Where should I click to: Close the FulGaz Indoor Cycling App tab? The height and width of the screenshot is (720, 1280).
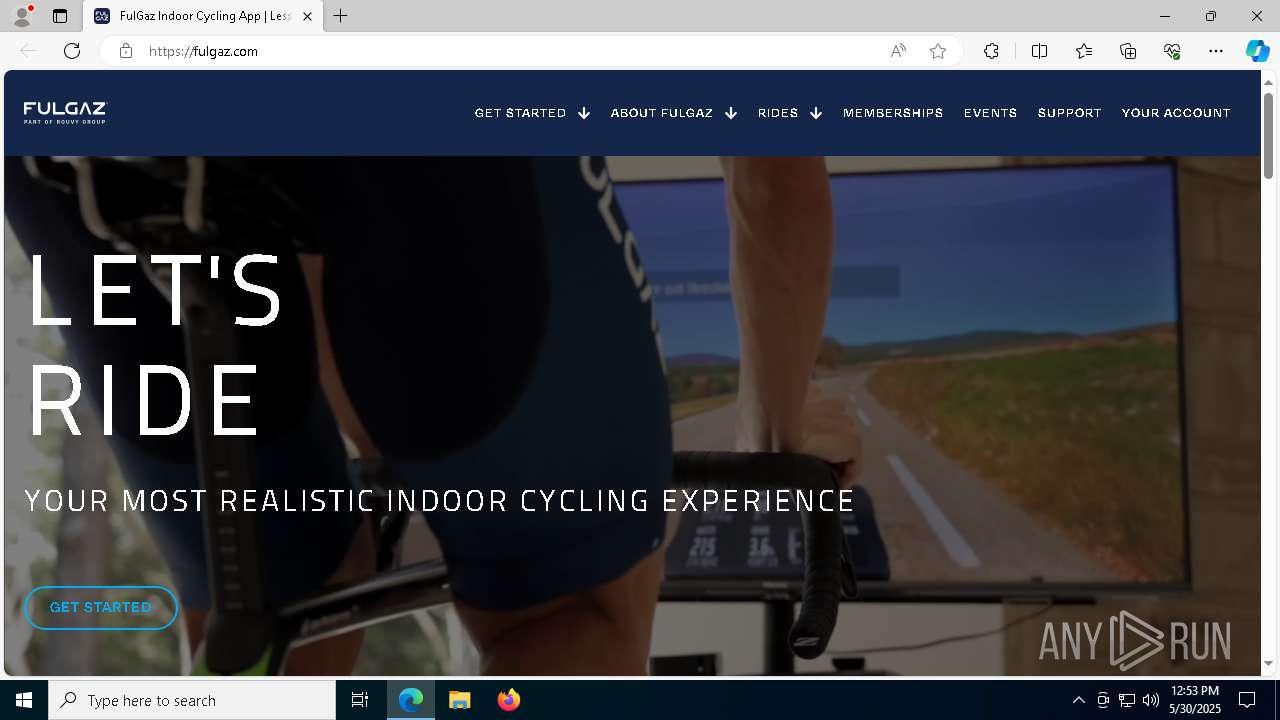point(307,16)
